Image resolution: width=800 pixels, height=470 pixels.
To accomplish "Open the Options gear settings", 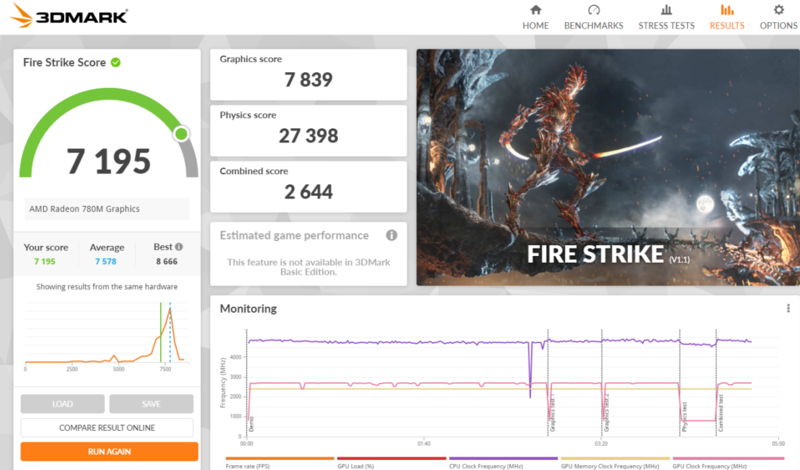I will pos(778,17).
